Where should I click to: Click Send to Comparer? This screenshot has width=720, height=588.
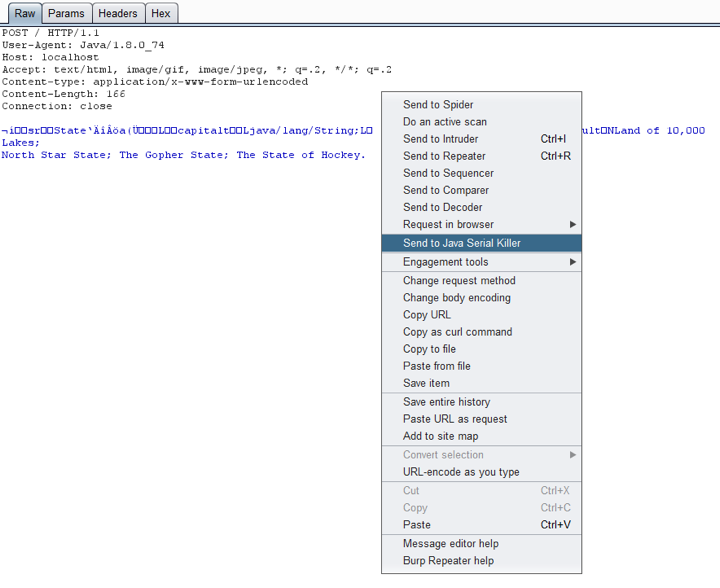[446, 190]
